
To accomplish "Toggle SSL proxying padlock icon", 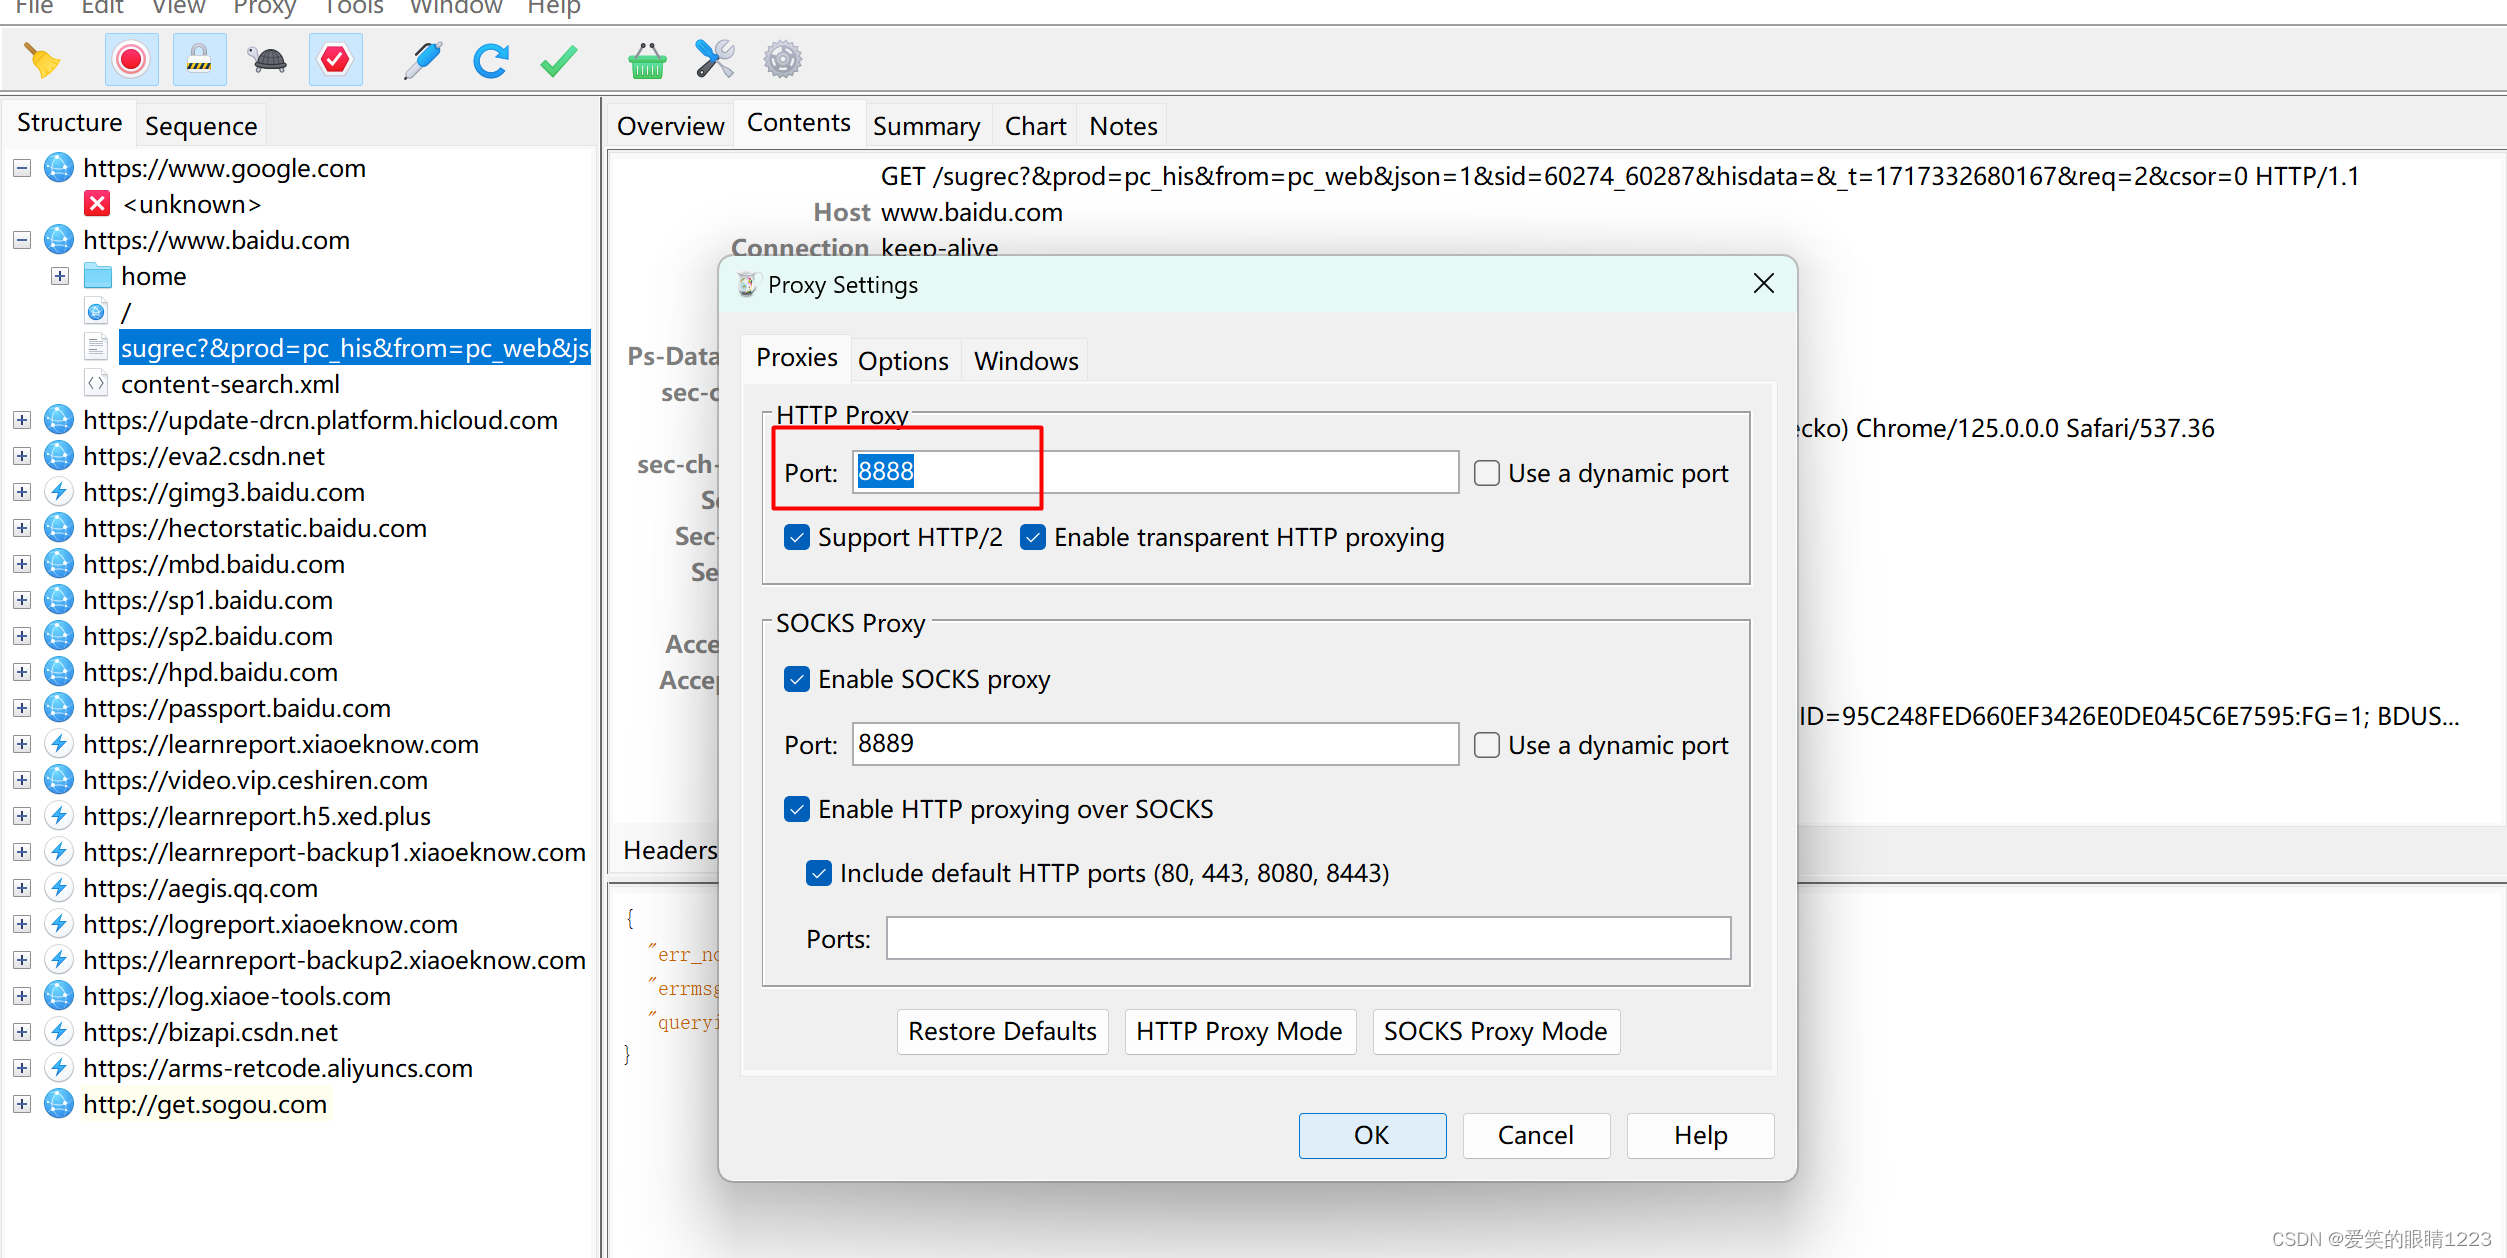I will (199, 60).
